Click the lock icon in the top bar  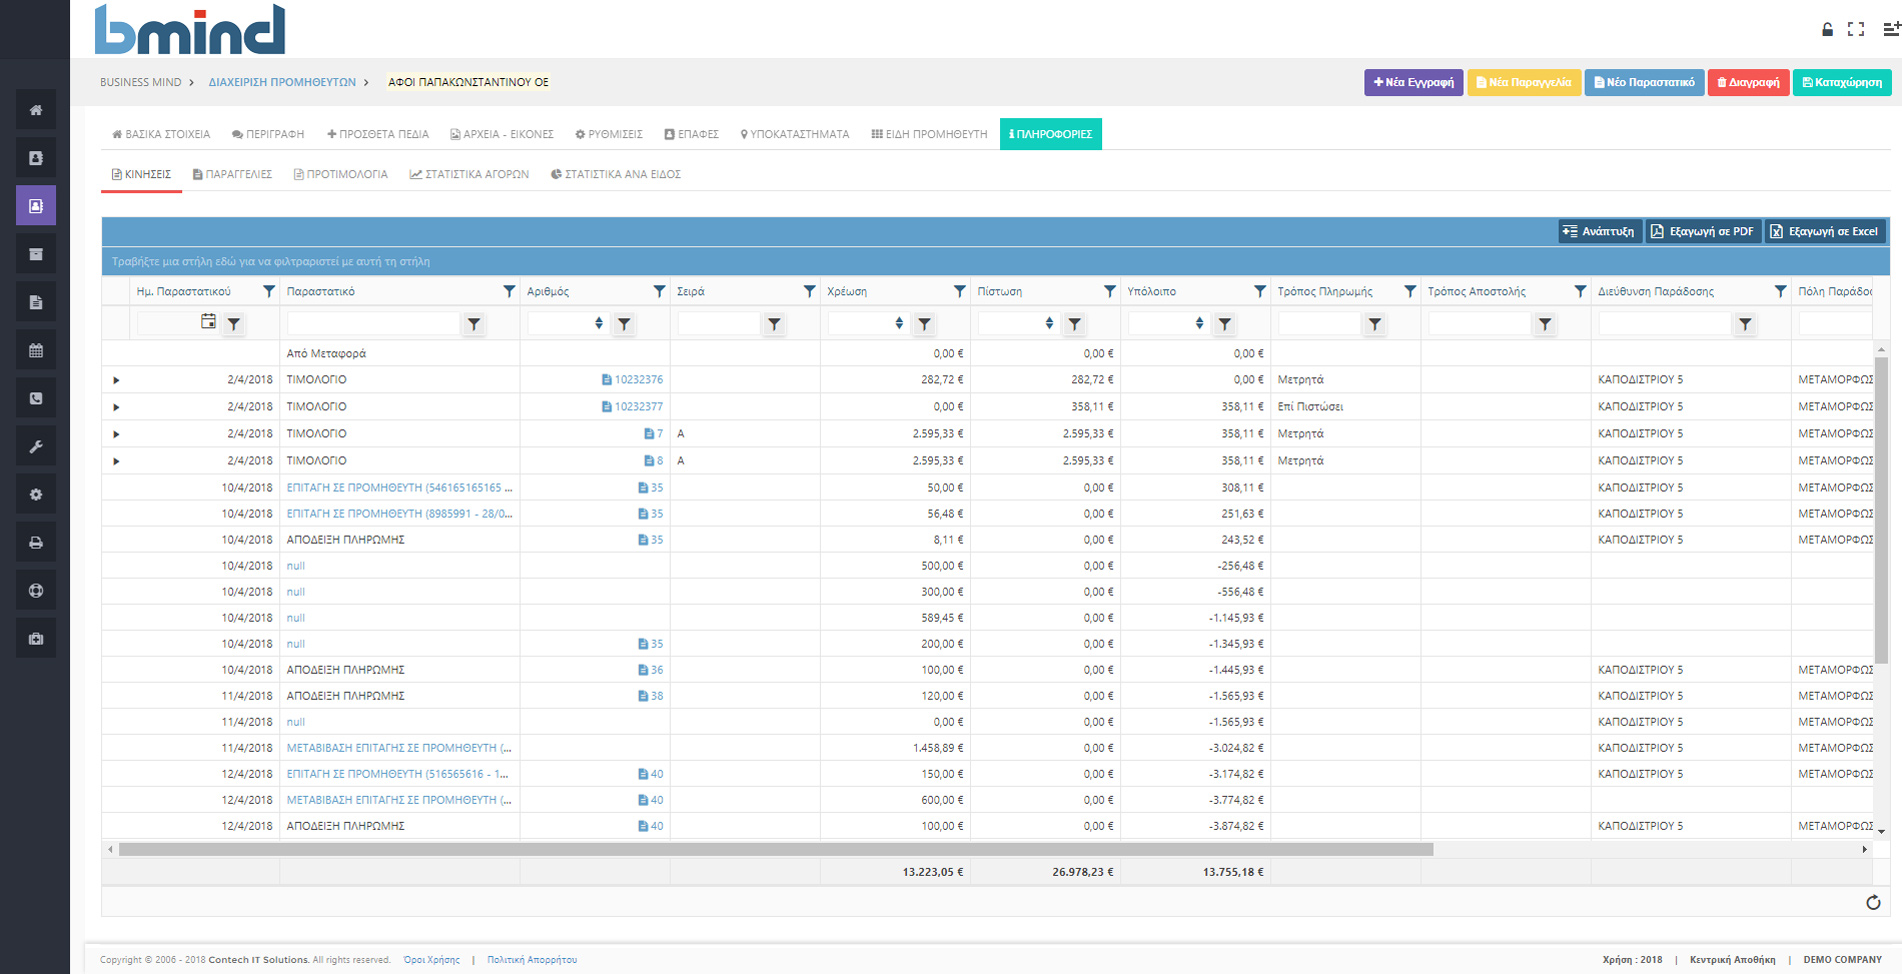[x=1827, y=29]
